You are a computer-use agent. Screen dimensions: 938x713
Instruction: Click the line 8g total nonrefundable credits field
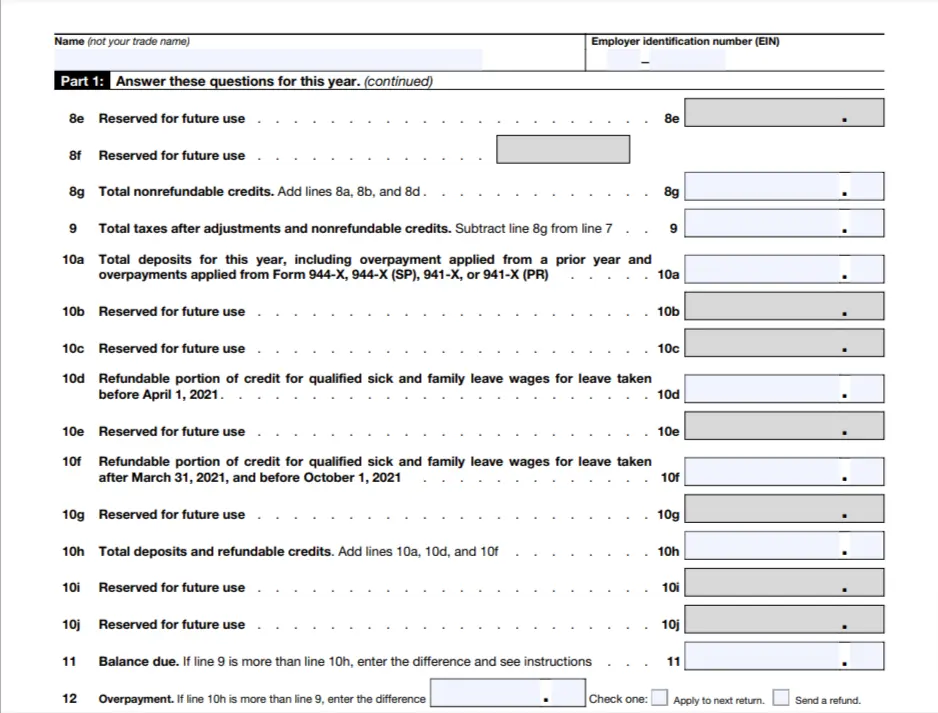[x=784, y=187]
